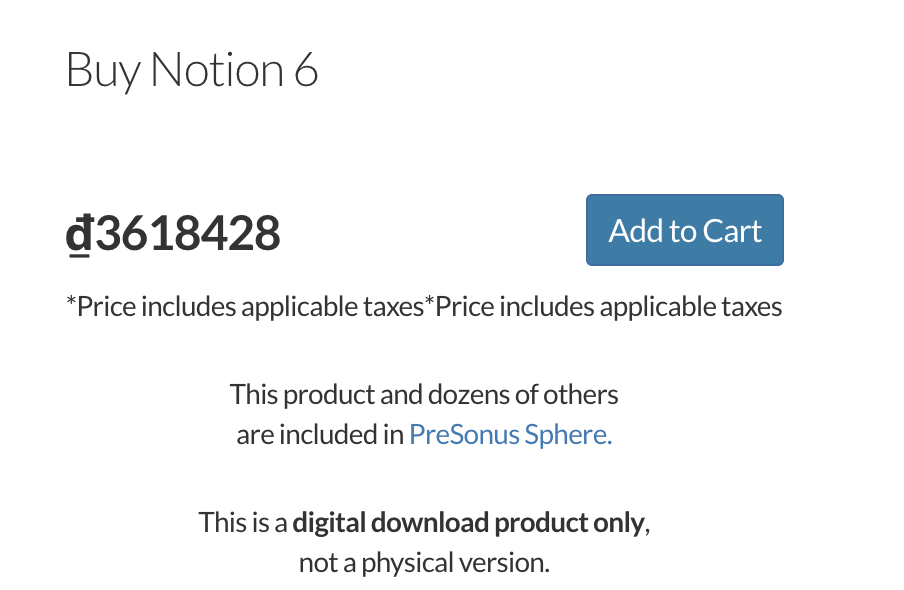Image resolution: width=904 pixels, height=590 pixels.
Task: Click the Buy Notion 6 heading
Action: pyautogui.click(x=192, y=70)
